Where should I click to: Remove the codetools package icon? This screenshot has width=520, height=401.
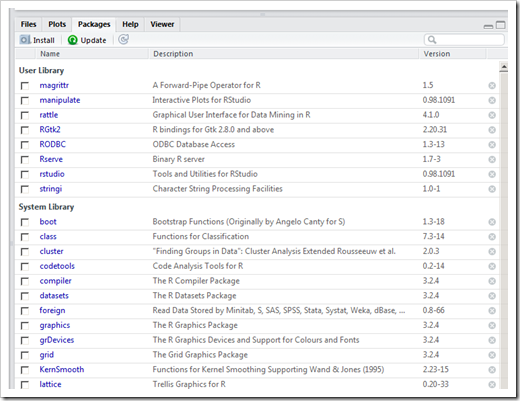point(492,266)
